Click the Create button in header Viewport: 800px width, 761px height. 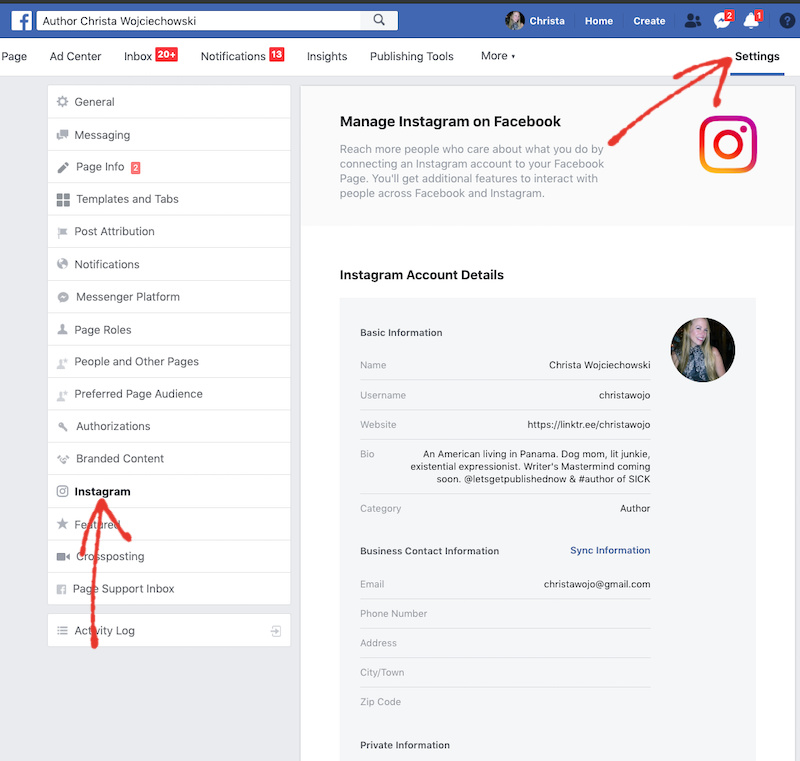[x=649, y=20]
